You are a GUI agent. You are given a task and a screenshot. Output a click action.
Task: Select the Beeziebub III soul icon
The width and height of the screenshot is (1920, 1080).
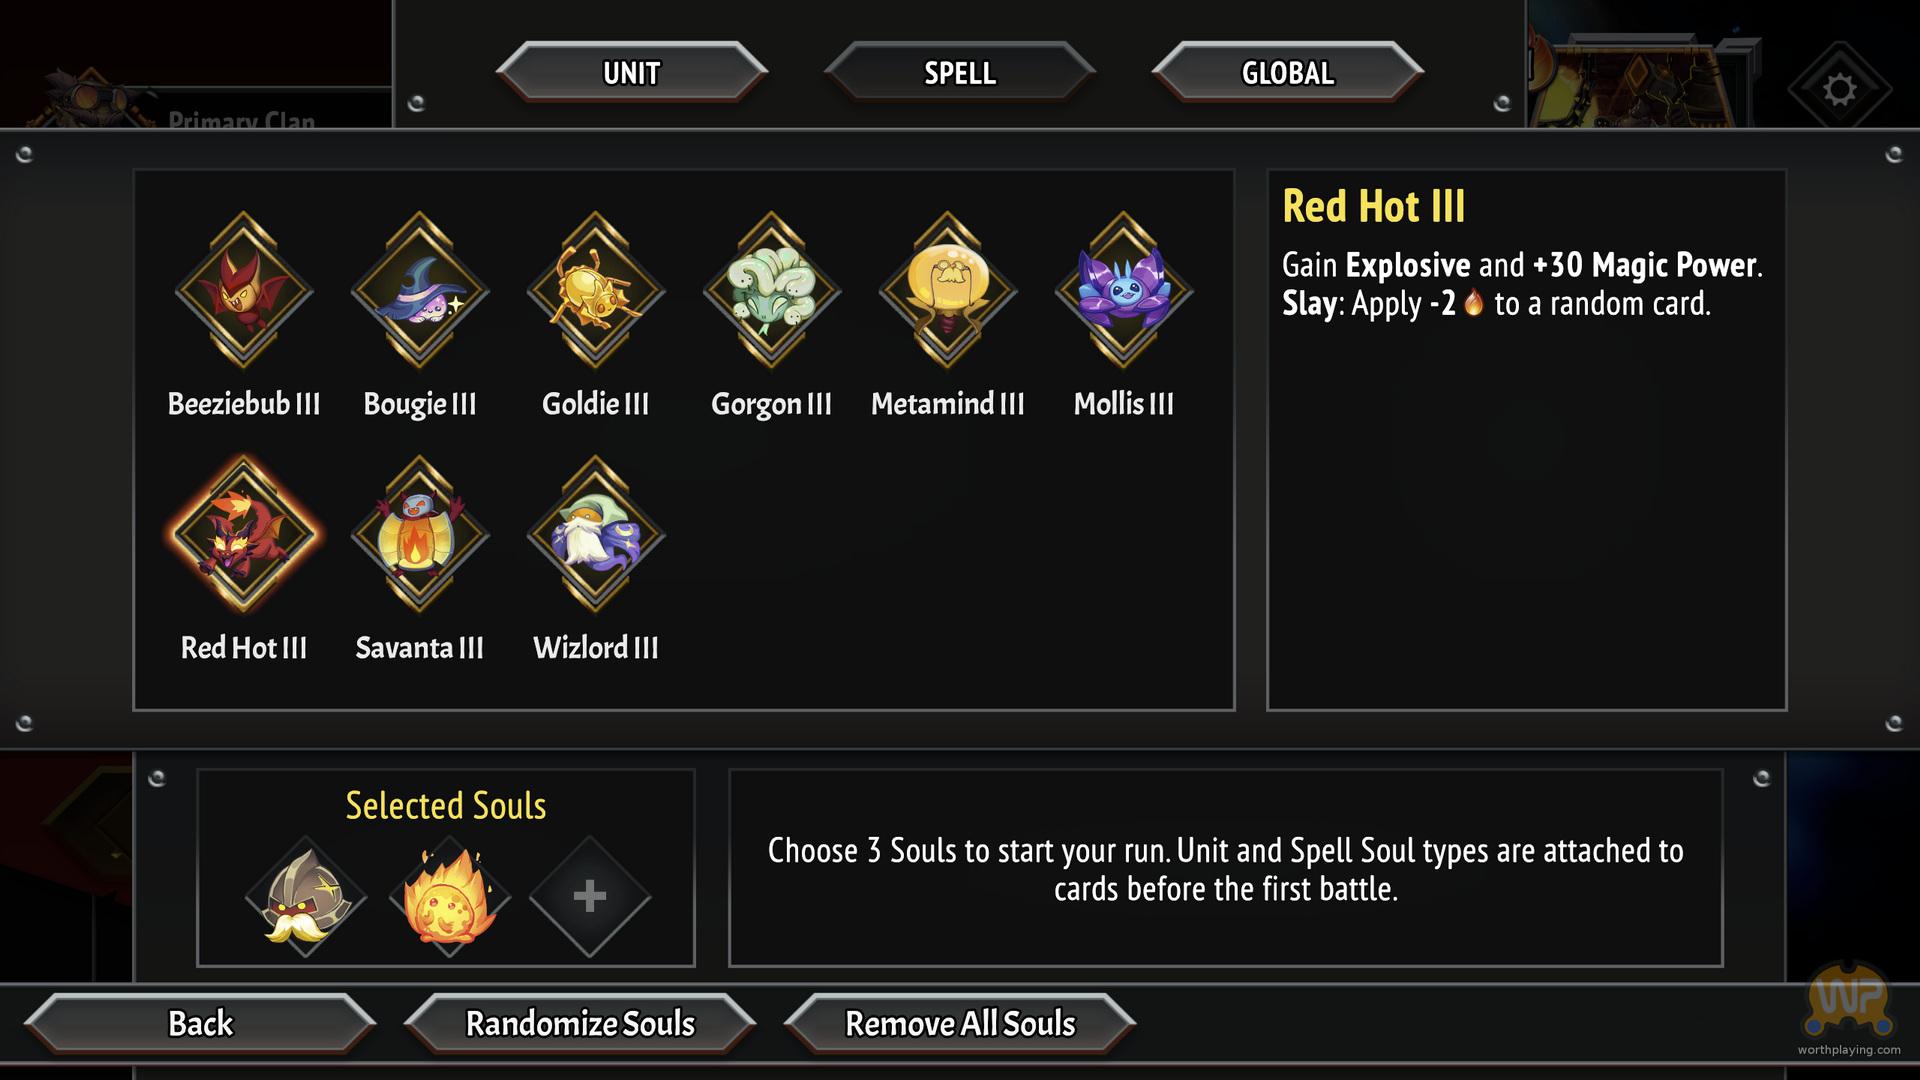coord(244,291)
